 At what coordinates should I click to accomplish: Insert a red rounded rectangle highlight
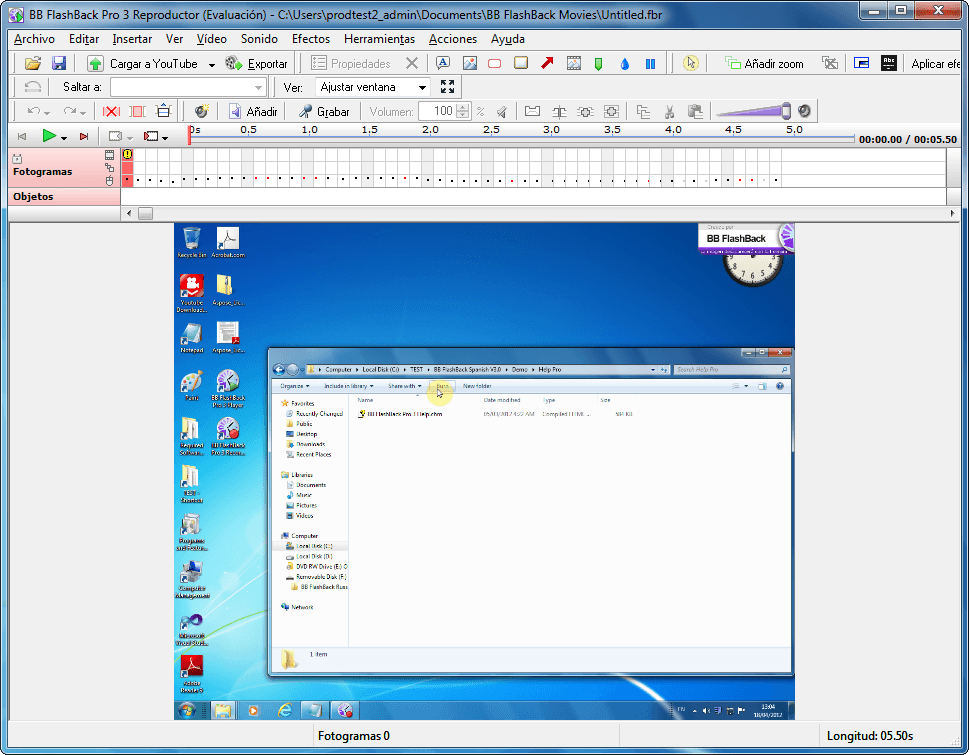click(x=494, y=64)
